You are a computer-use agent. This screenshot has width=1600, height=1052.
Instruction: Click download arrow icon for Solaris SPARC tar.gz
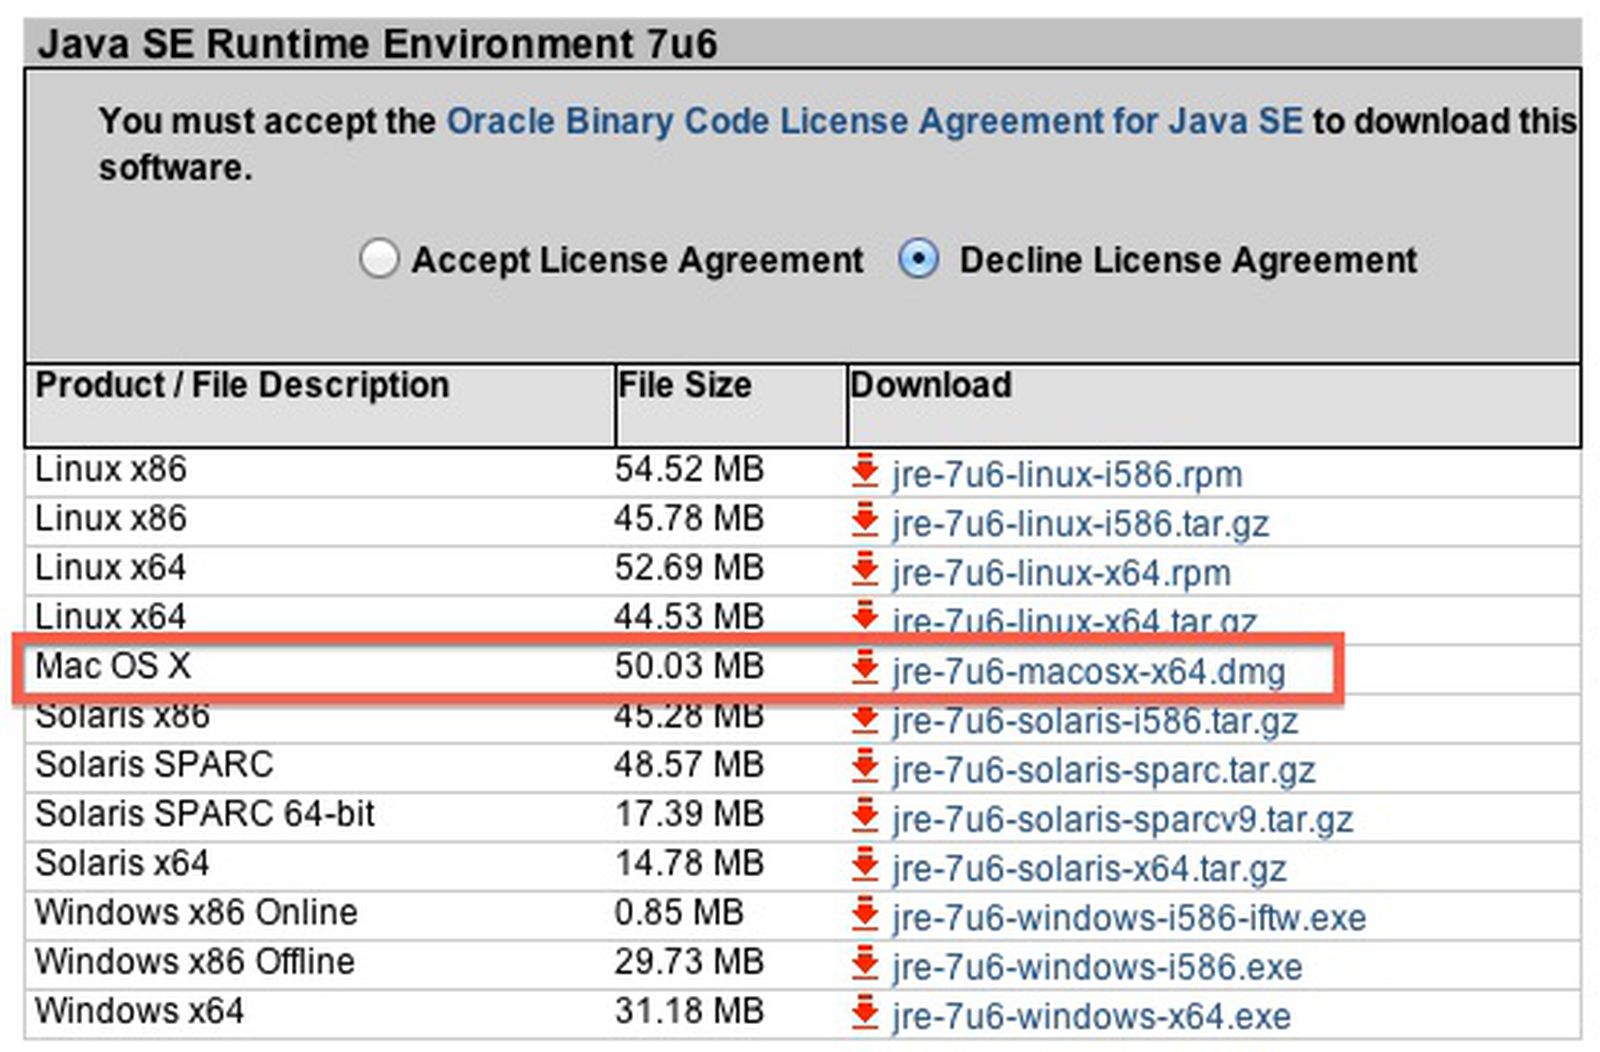click(865, 767)
